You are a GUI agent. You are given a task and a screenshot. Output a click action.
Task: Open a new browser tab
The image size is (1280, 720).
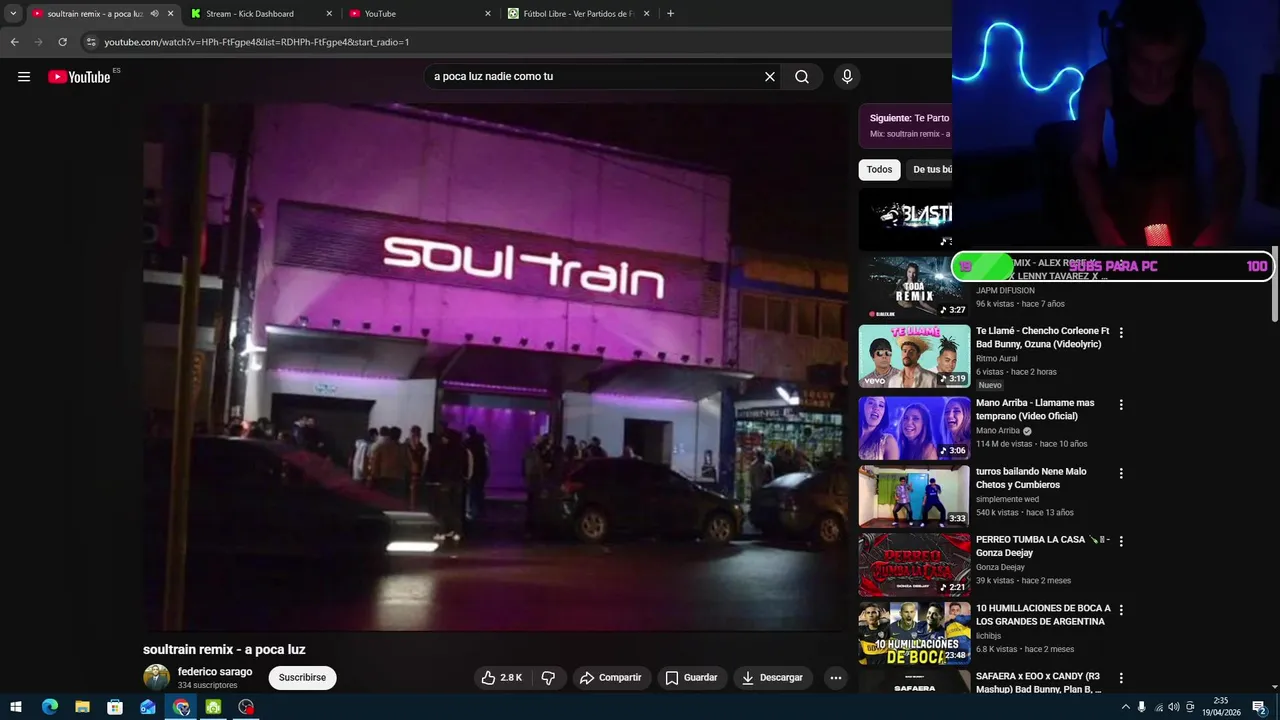tap(670, 14)
